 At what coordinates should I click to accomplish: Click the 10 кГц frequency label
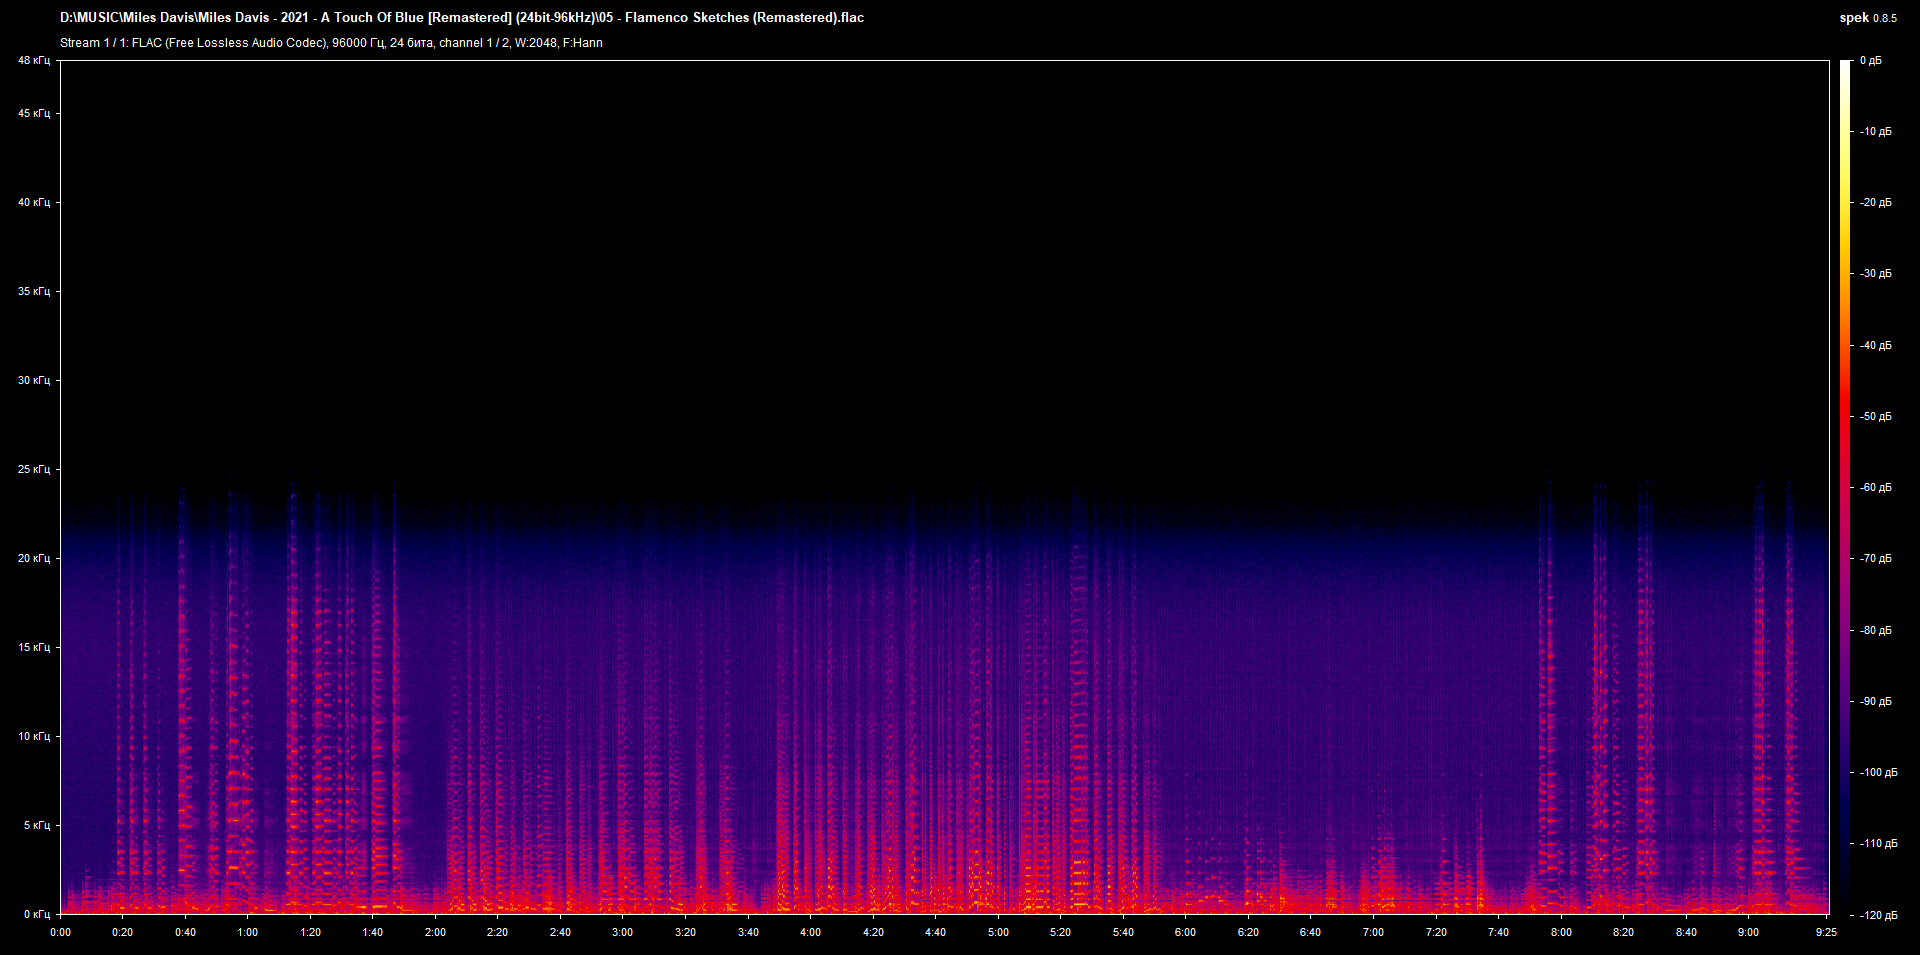click(34, 736)
